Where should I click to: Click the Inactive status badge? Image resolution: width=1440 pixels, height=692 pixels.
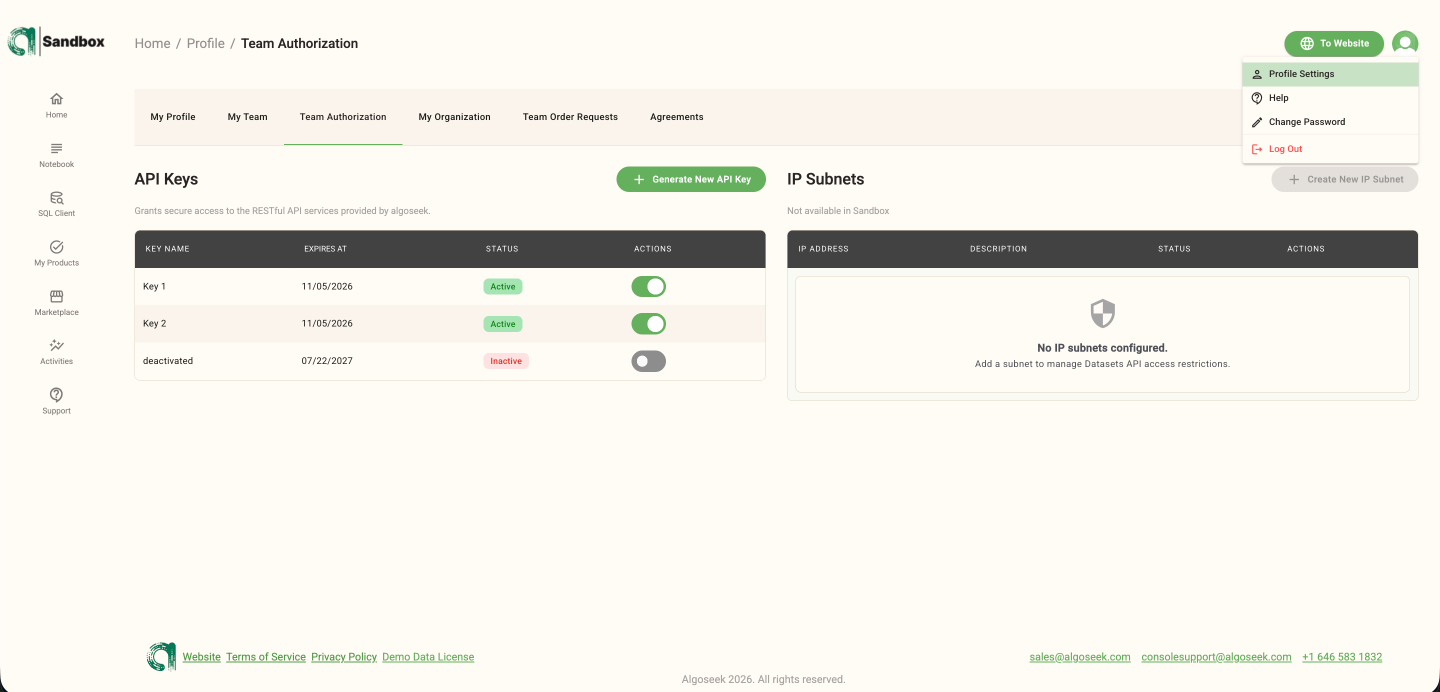pyautogui.click(x=506, y=361)
